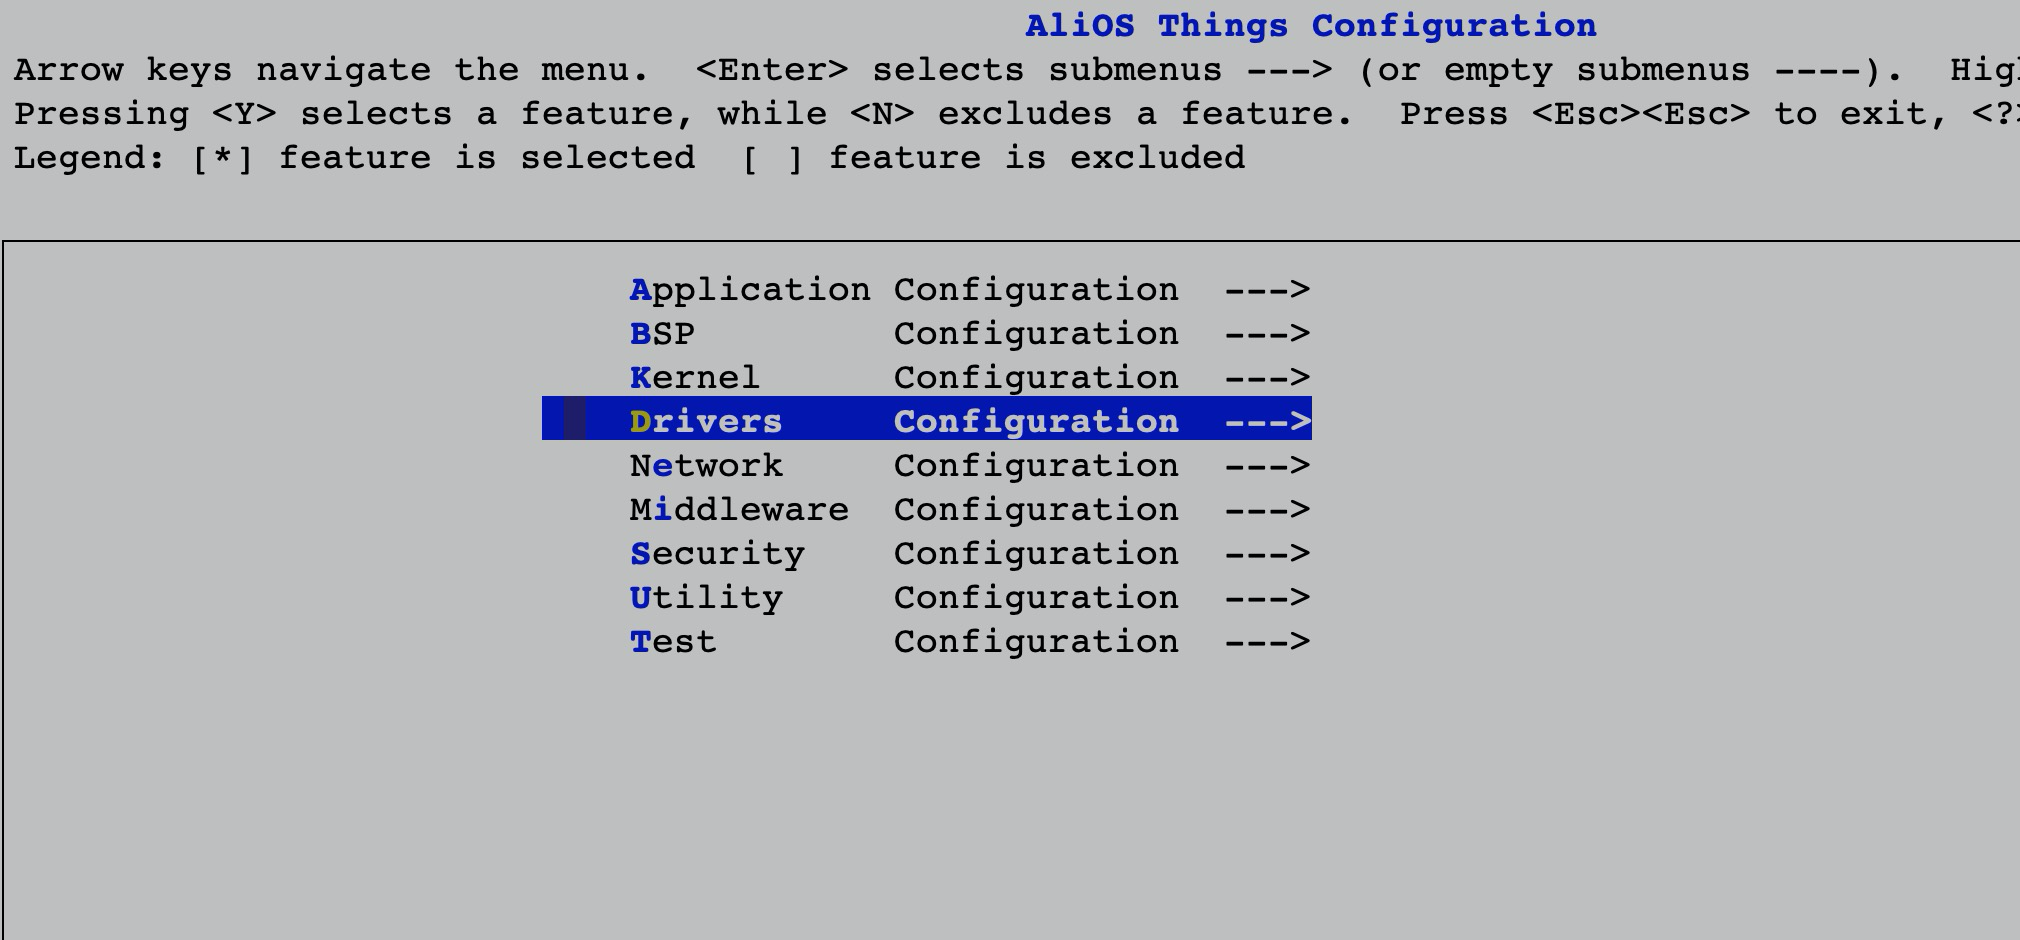Click the cursor block before Drivers
Screen dimensions: 2020x940
[575, 418]
